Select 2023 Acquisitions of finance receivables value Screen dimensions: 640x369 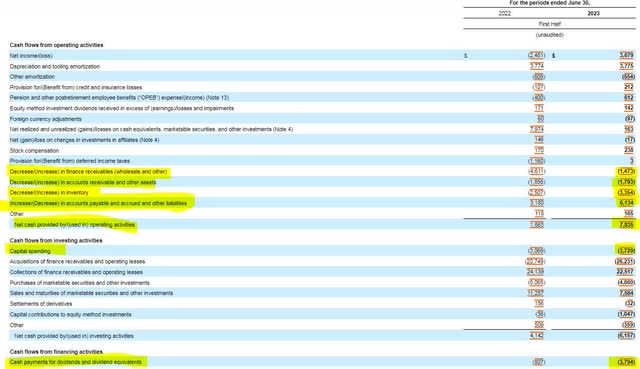point(624,261)
